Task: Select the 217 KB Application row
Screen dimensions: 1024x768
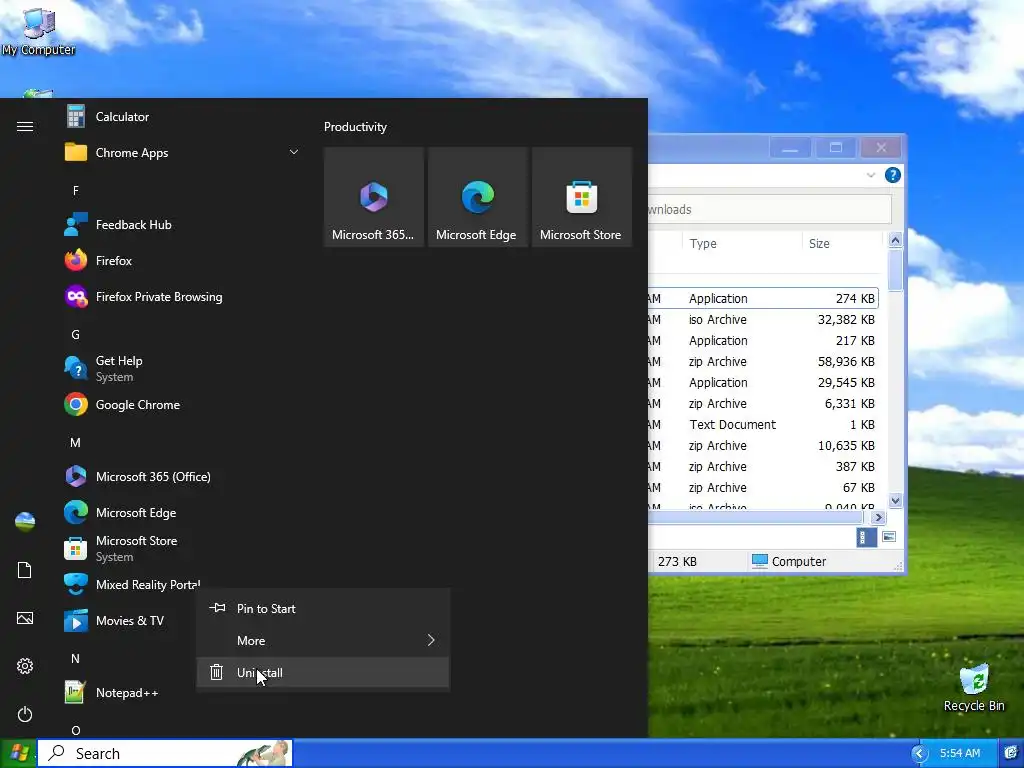Action: [763, 341]
